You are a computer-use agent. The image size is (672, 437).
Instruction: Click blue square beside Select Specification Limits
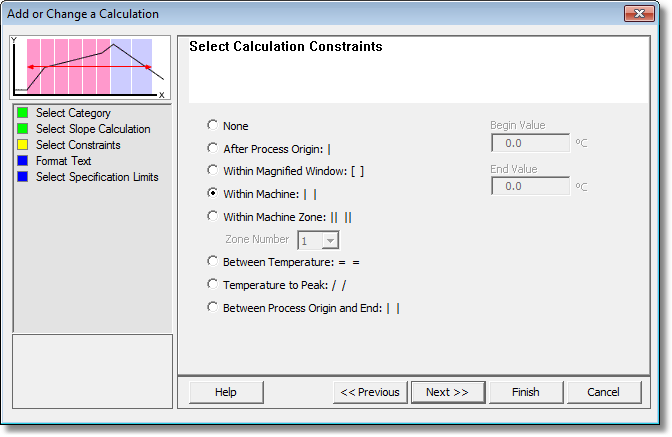tap(23, 177)
